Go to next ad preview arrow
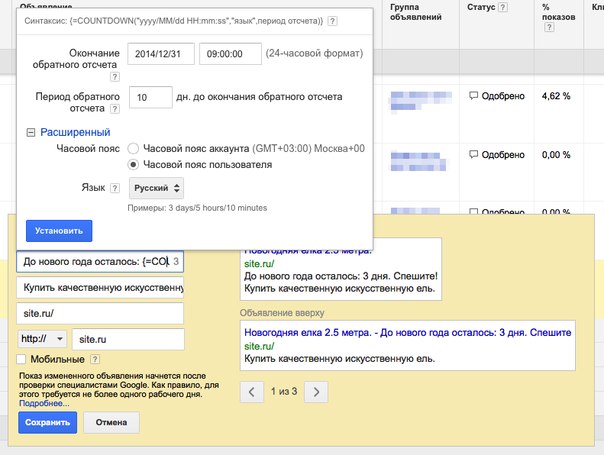Viewport: 604px width, 455px height. tap(316, 392)
